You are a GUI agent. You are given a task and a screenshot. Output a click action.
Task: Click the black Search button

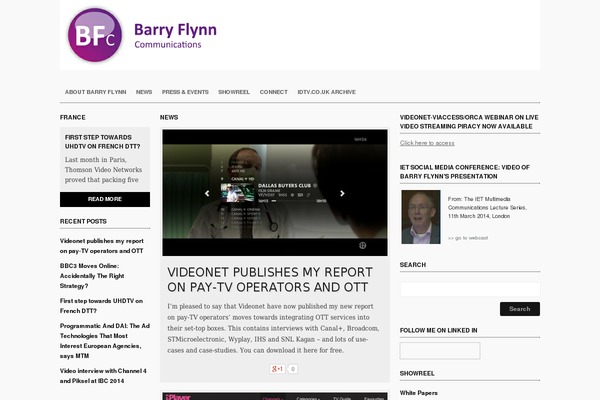520,309
